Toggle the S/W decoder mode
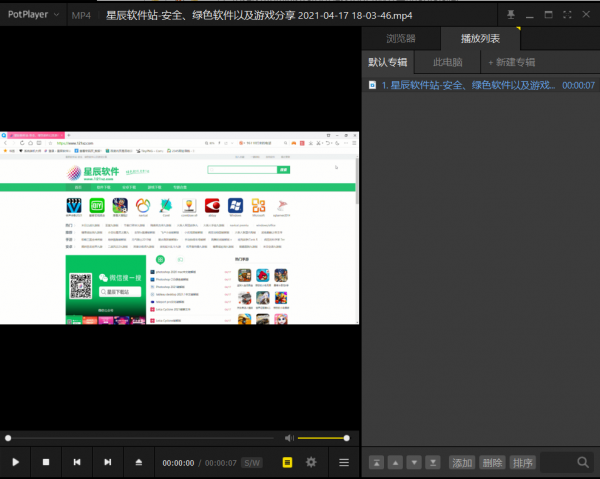The image size is (600, 479). [x=252, y=463]
